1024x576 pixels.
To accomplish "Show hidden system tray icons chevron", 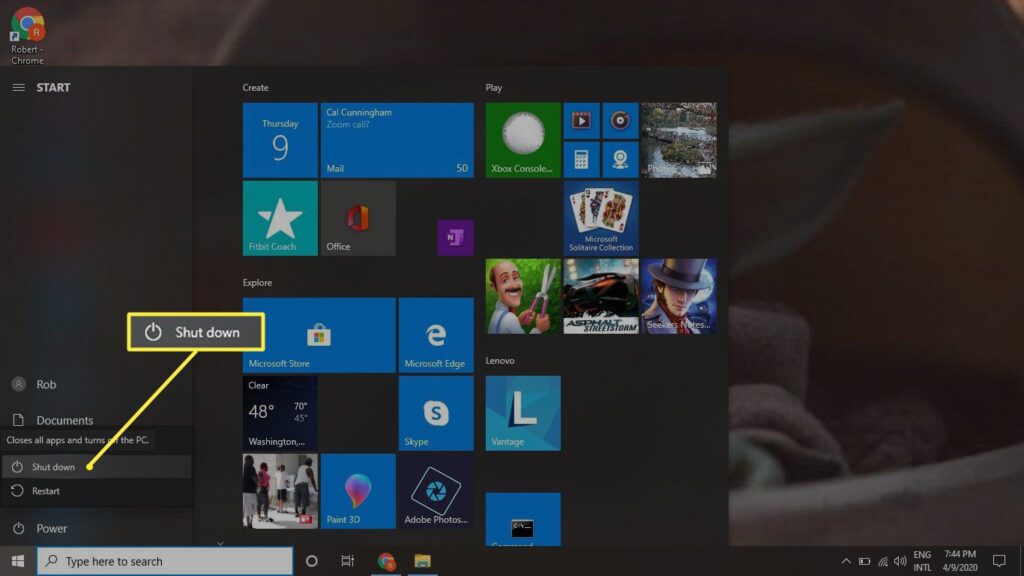I will [x=846, y=561].
